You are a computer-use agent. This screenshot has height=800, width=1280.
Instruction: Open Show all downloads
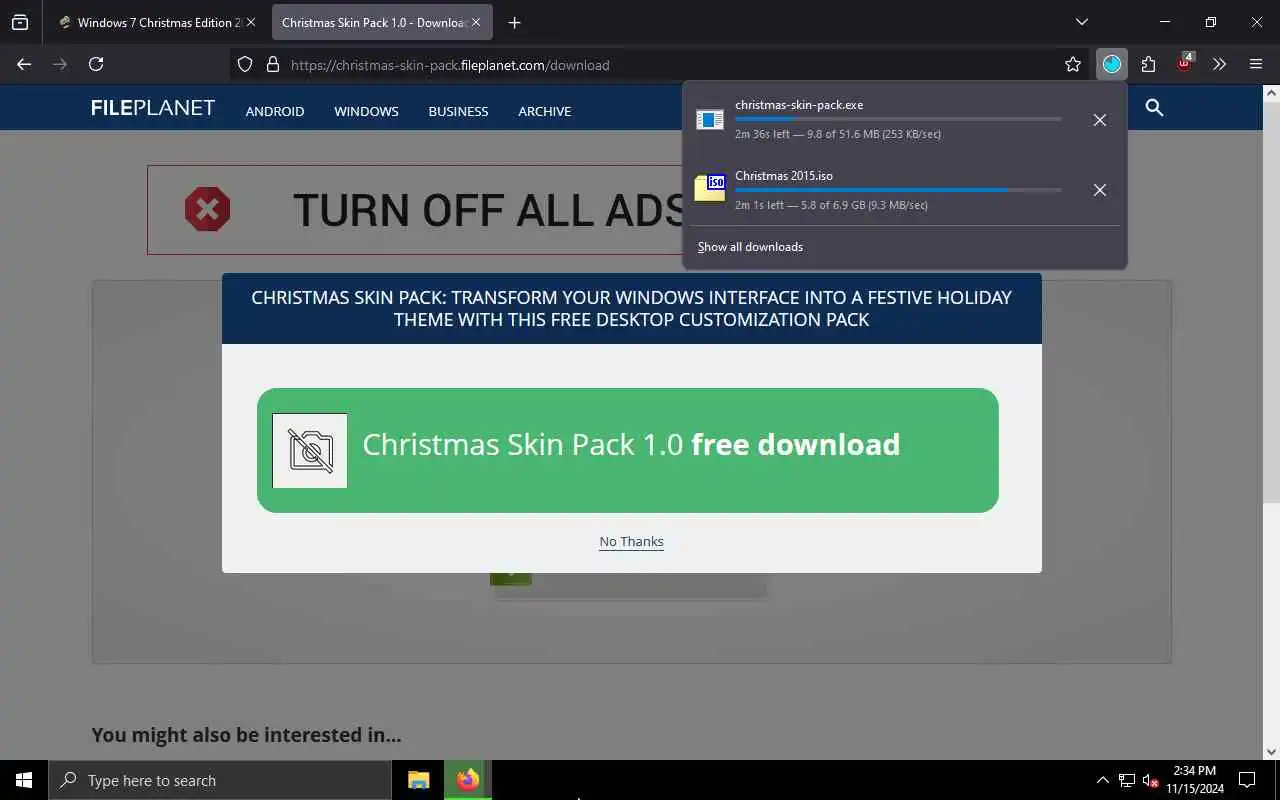750,247
